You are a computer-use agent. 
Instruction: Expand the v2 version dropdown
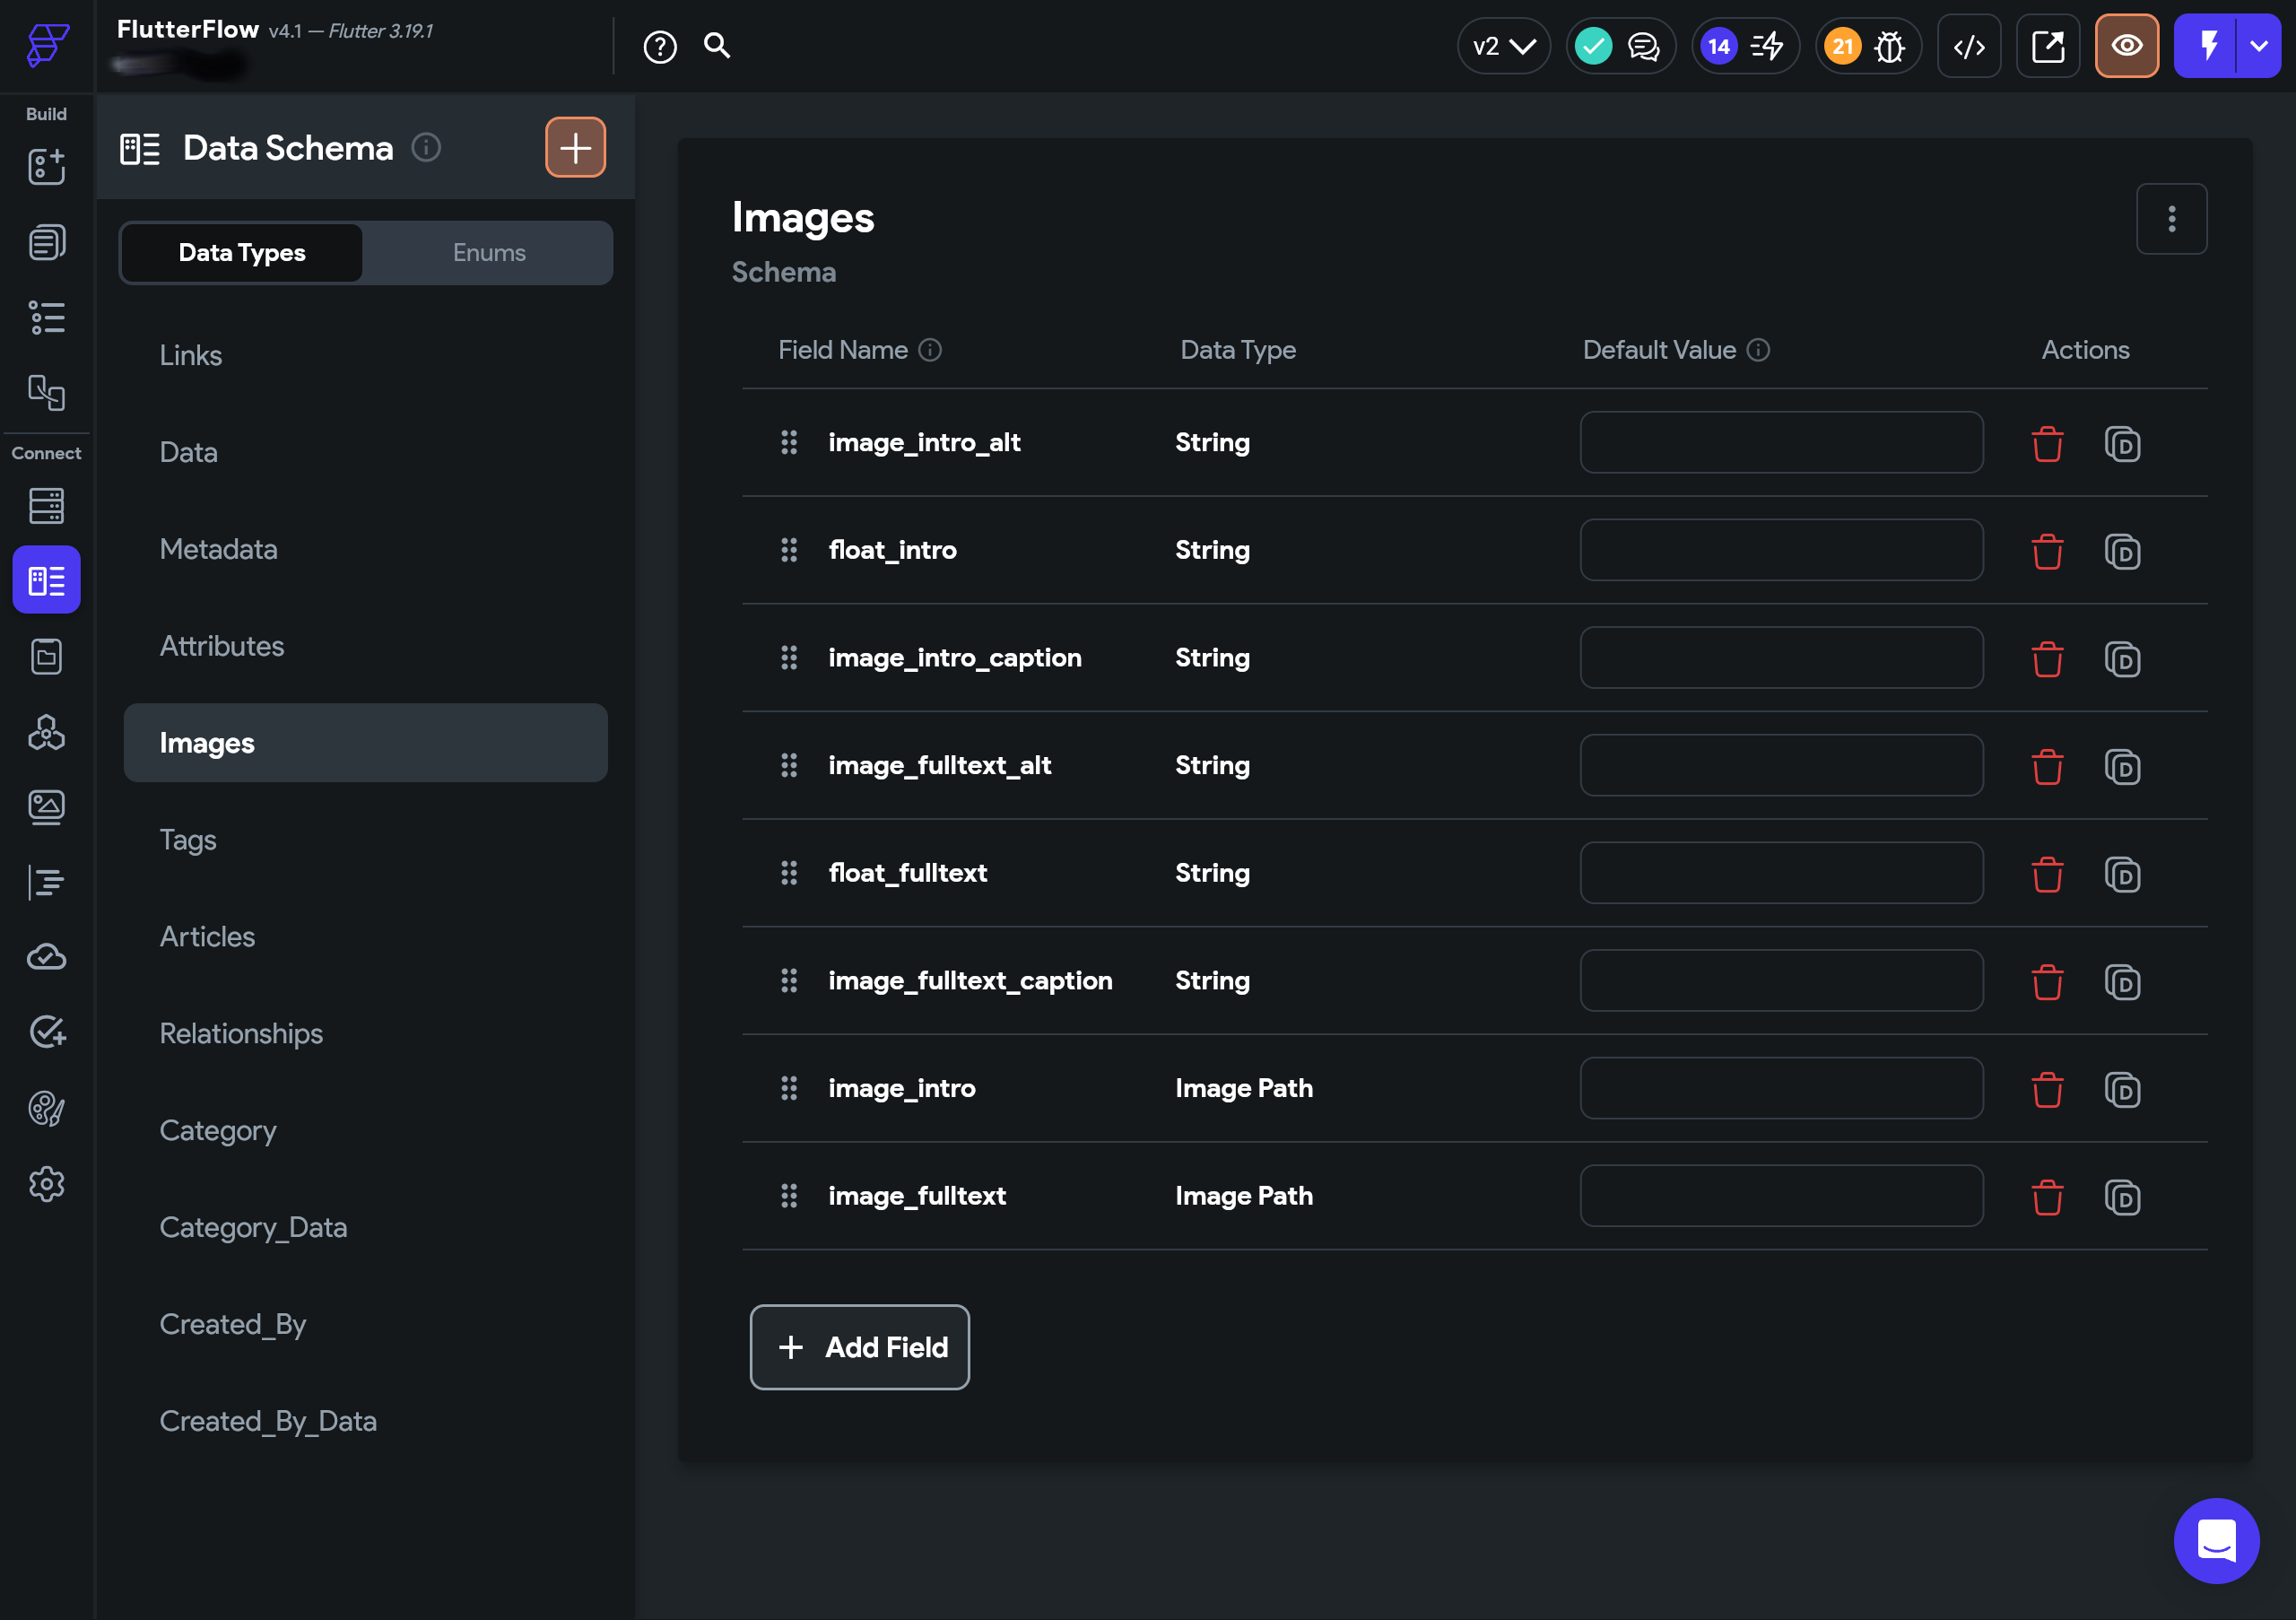[x=1503, y=46]
